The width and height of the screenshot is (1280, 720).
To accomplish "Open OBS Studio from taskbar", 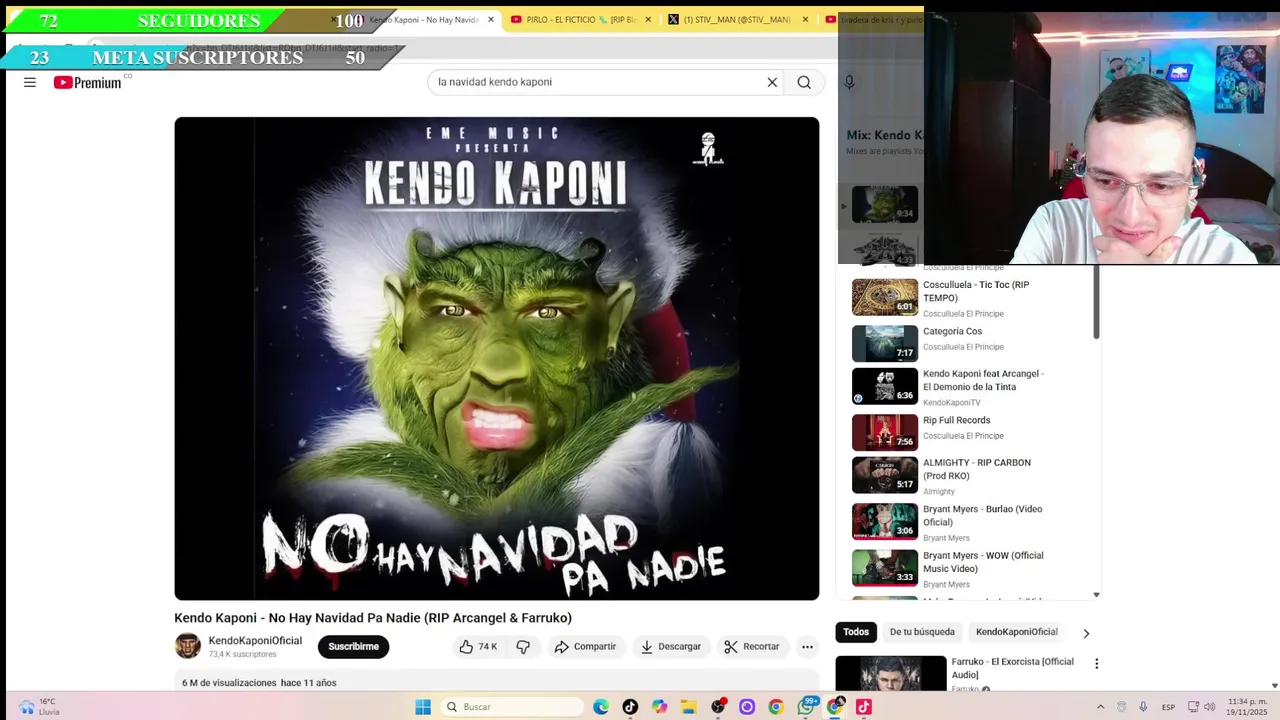I will click(718, 707).
